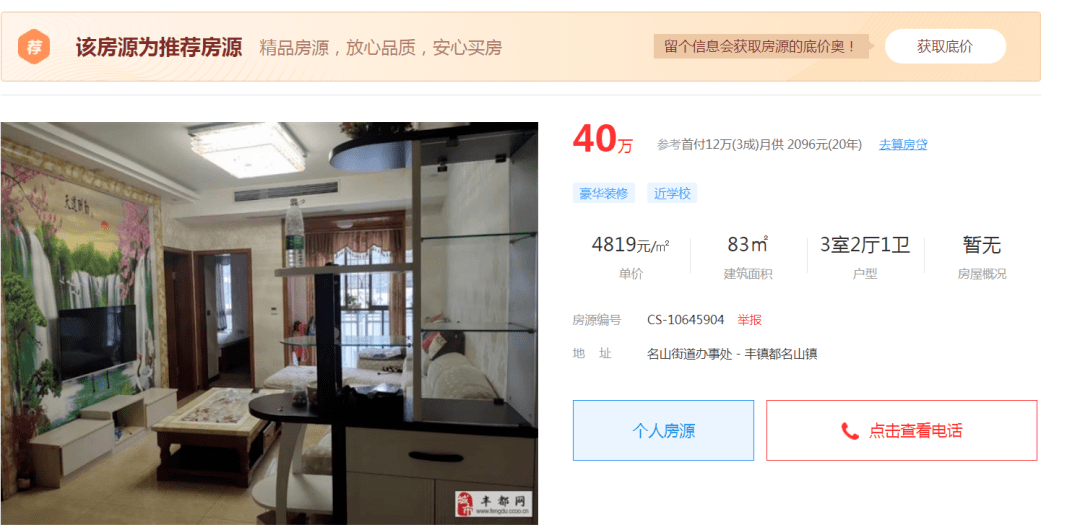This screenshot has height=530, width=1080.
Task: Click 获取底价 button in banner
Action: [945, 46]
